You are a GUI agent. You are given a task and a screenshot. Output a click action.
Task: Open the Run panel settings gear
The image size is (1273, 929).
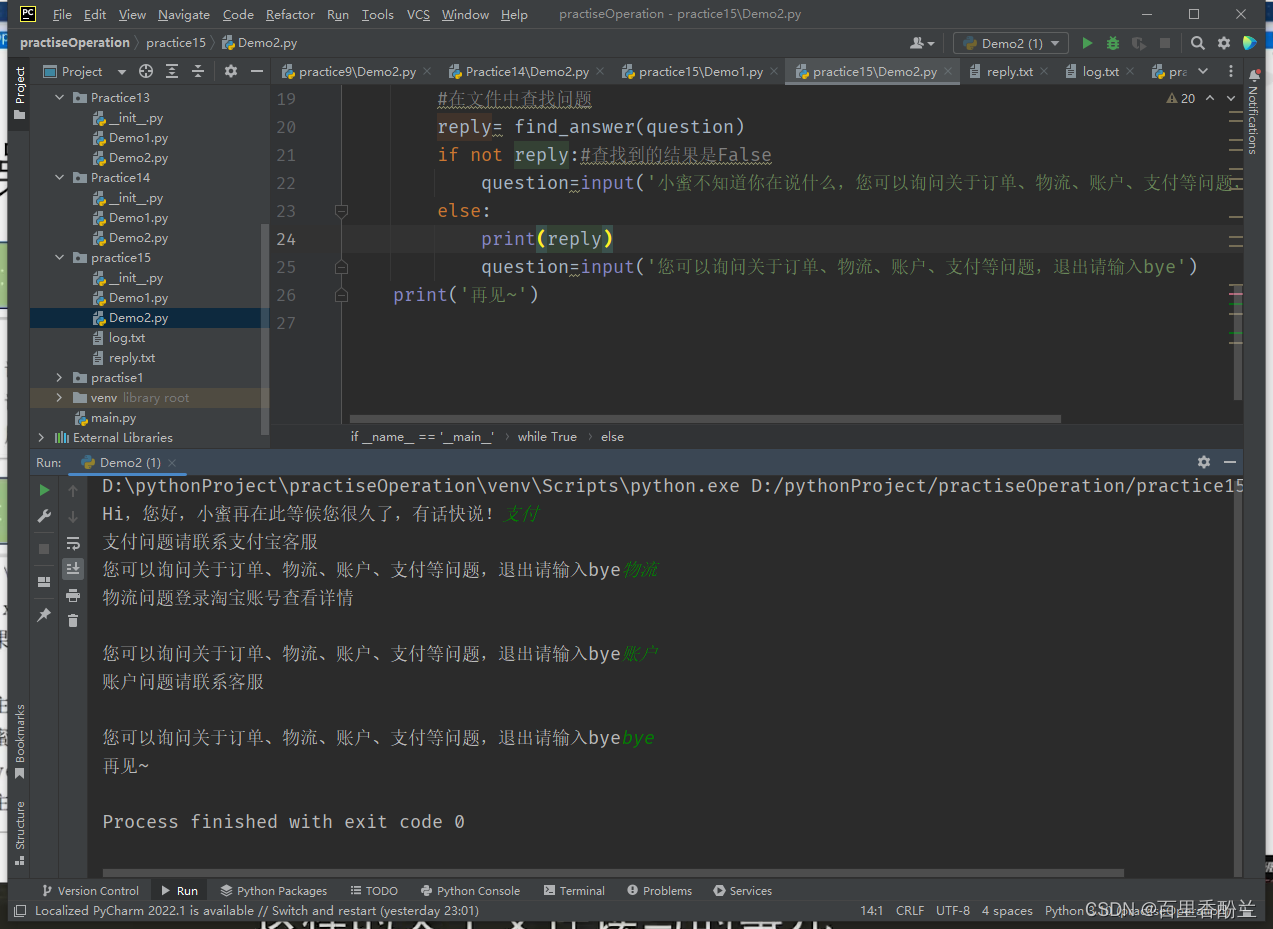(x=1204, y=462)
